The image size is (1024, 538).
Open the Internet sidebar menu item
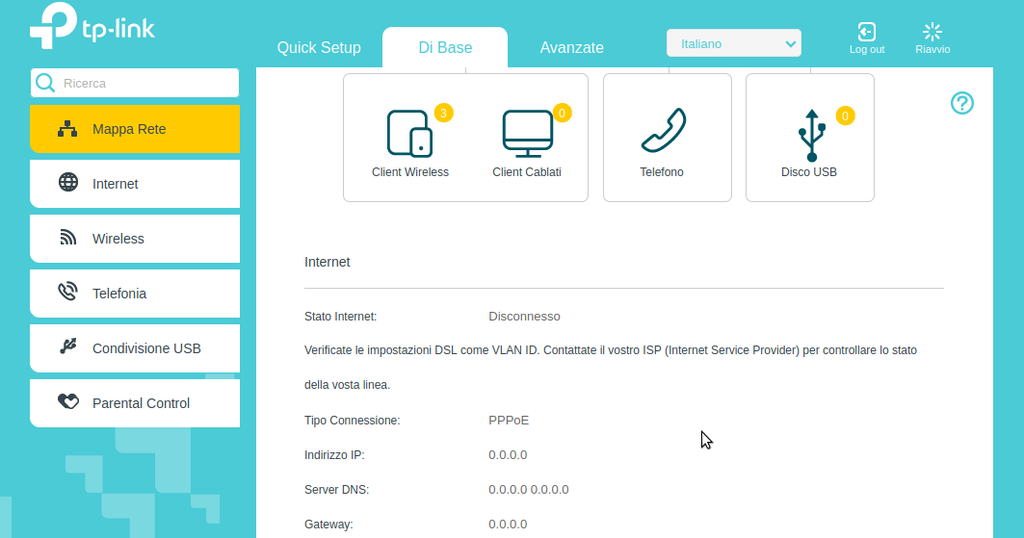(x=135, y=184)
